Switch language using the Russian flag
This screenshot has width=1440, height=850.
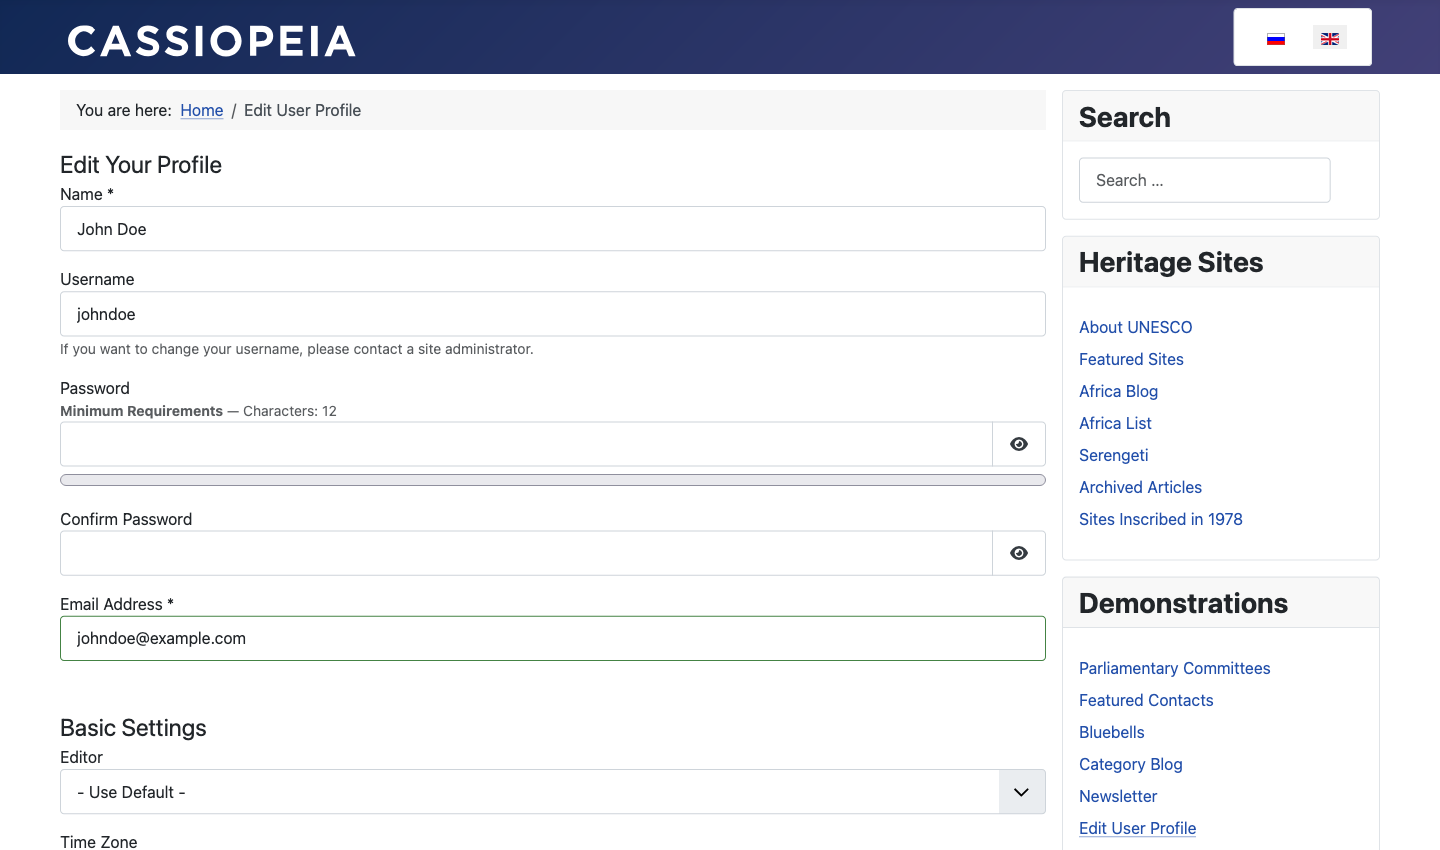[1275, 39]
